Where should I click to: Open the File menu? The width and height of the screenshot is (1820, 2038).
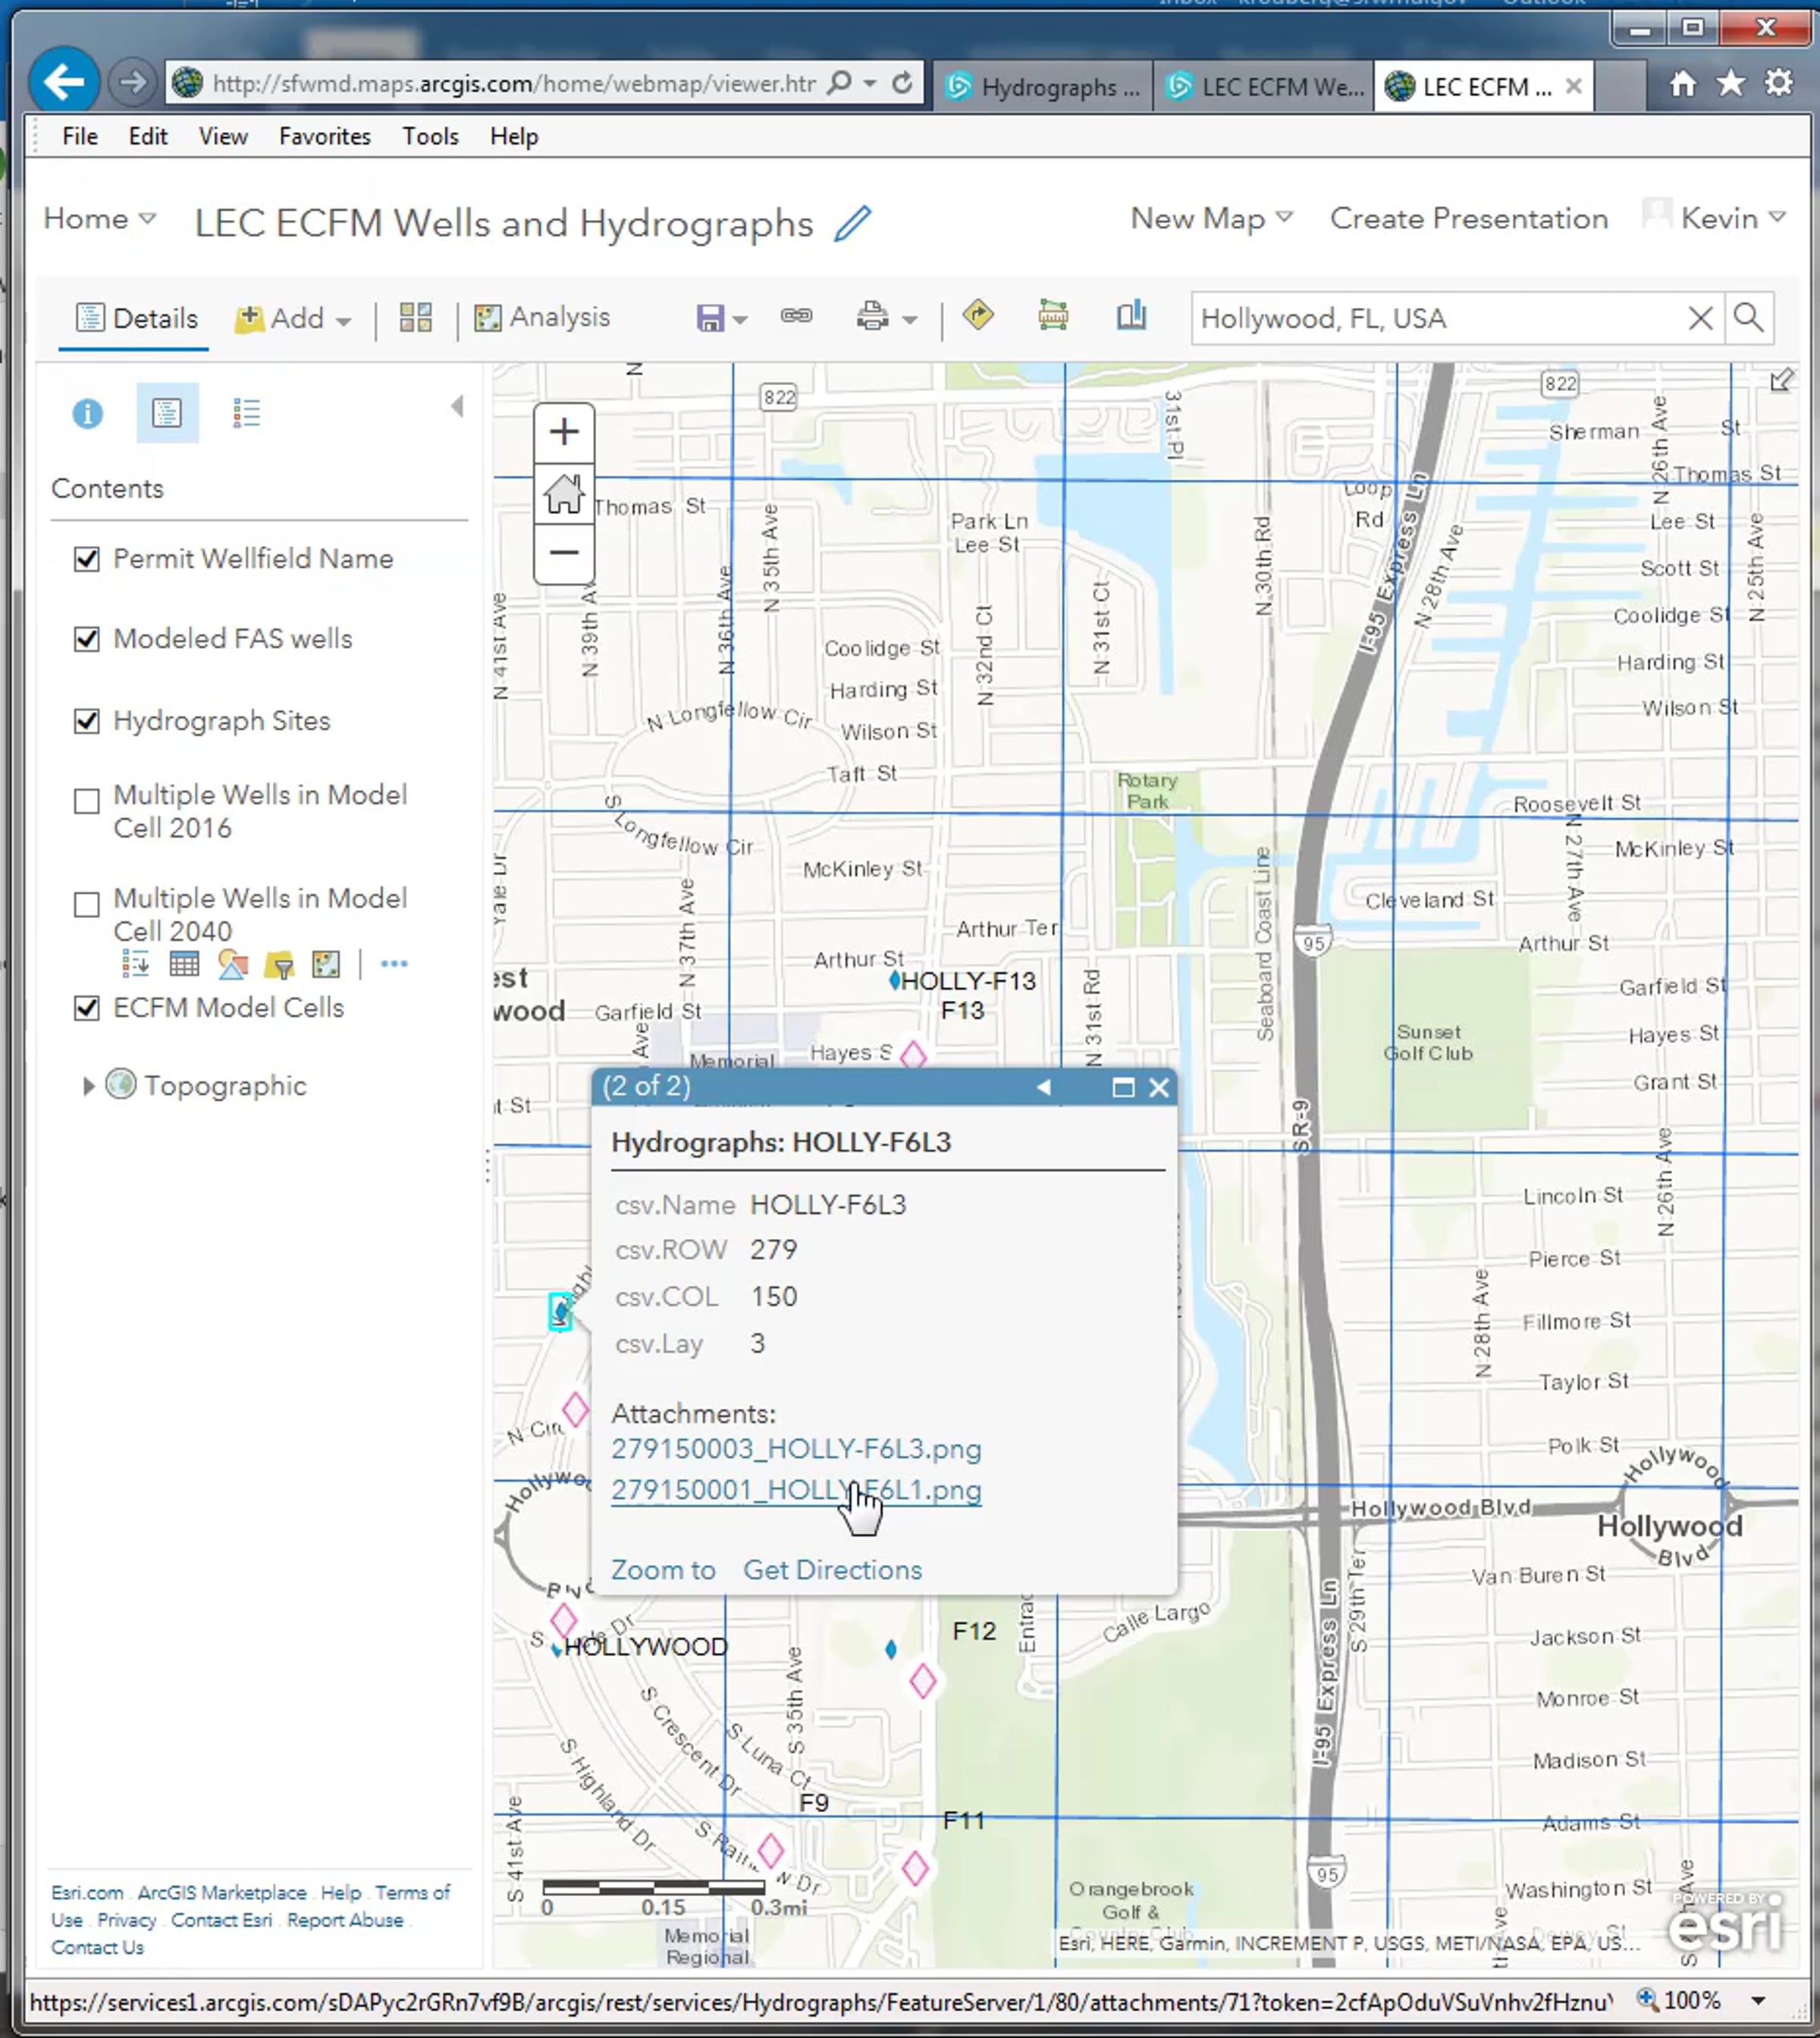(80, 136)
